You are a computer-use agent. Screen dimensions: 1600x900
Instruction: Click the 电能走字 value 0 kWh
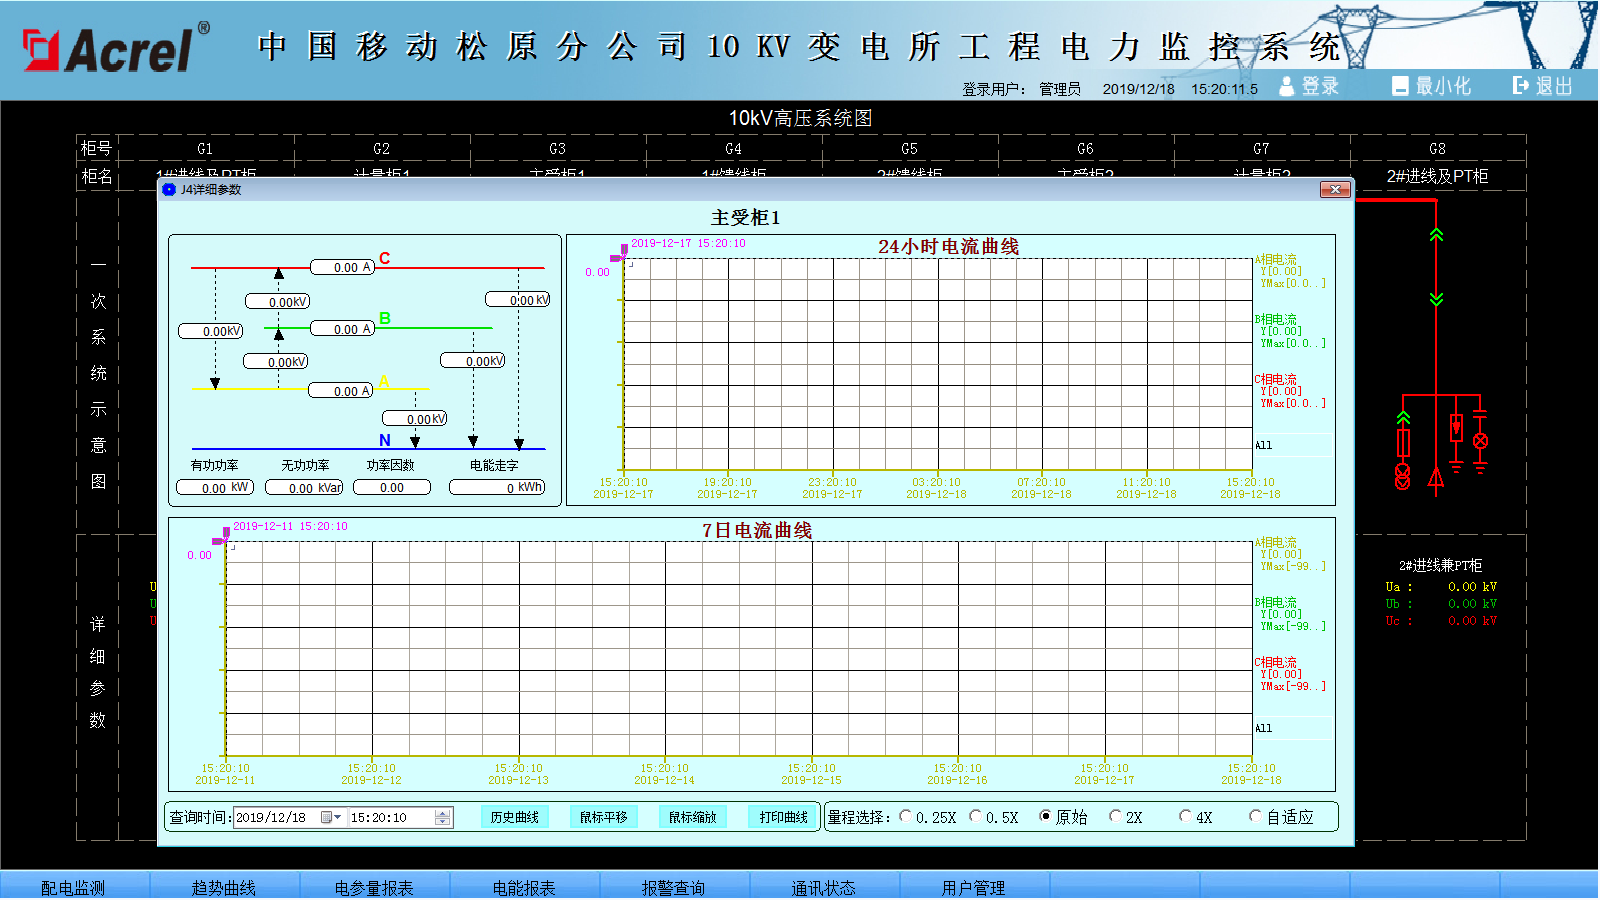point(497,487)
